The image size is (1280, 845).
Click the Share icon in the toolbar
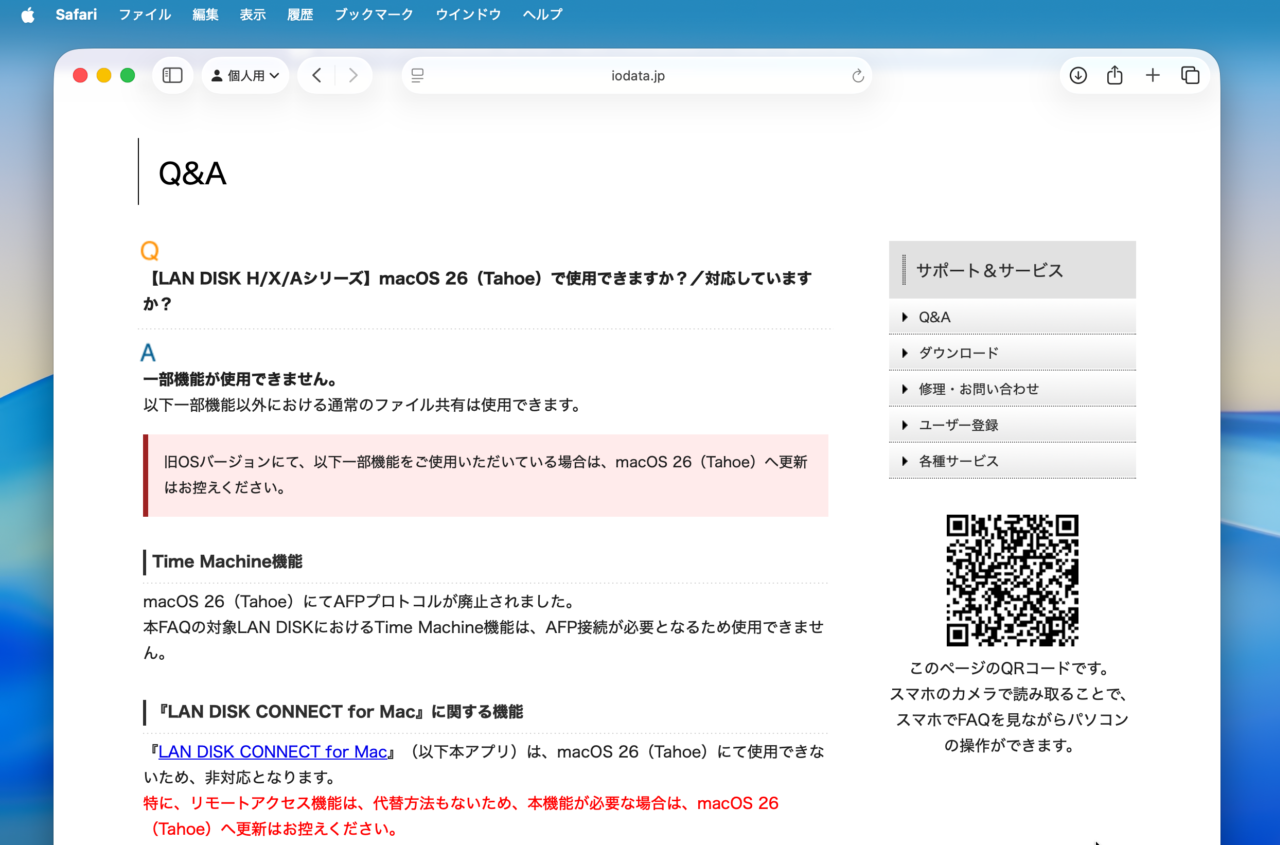(1115, 75)
